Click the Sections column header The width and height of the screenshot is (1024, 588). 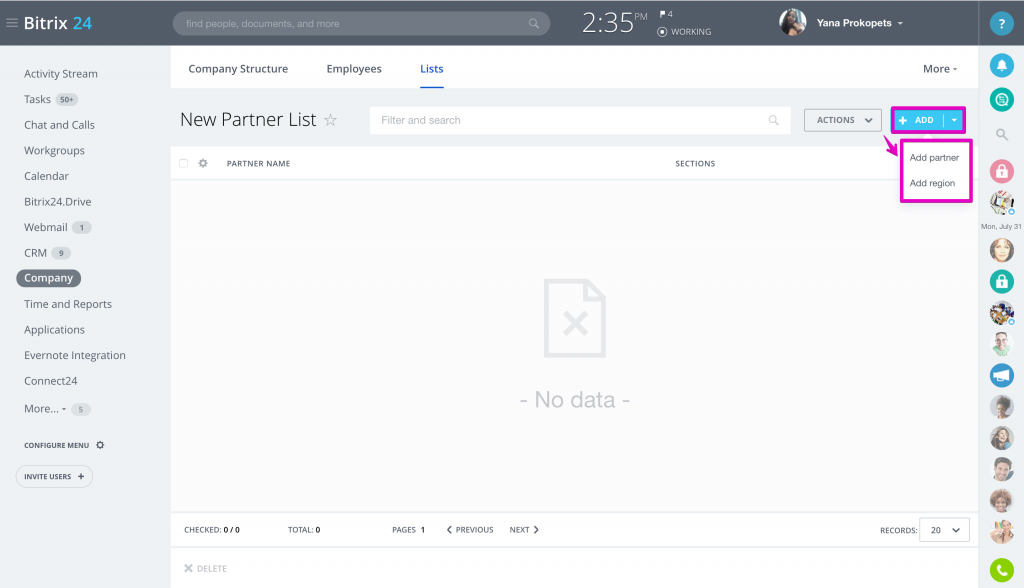point(695,163)
